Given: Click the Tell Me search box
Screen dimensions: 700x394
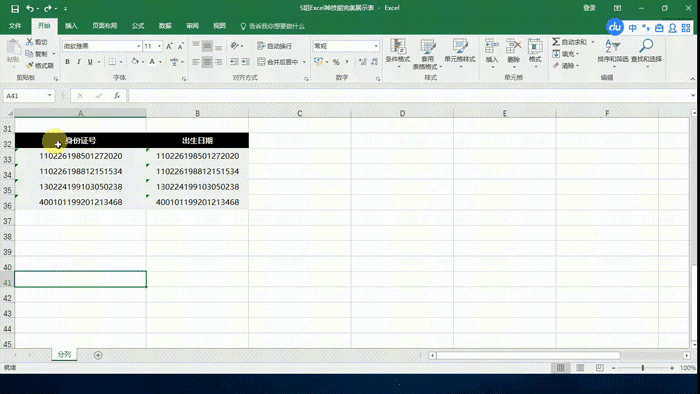Looking at the screenshot, I should pyautogui.click(x=272, y=26).
